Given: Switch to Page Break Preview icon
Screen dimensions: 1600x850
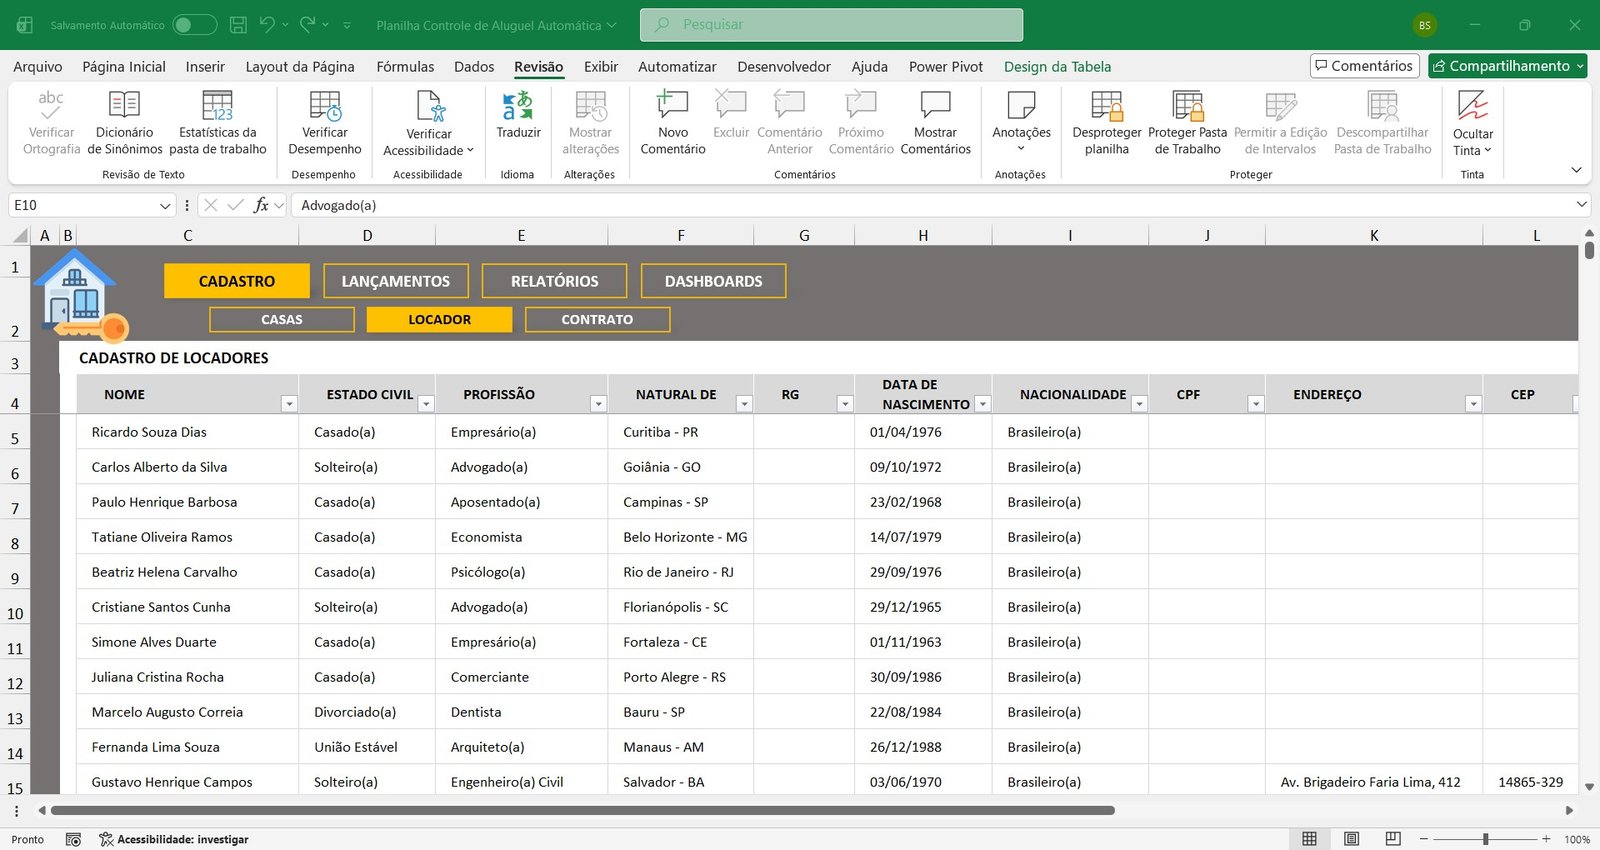Looking at the screenshot, I should pyautogui.click(x=1393, y=839).
